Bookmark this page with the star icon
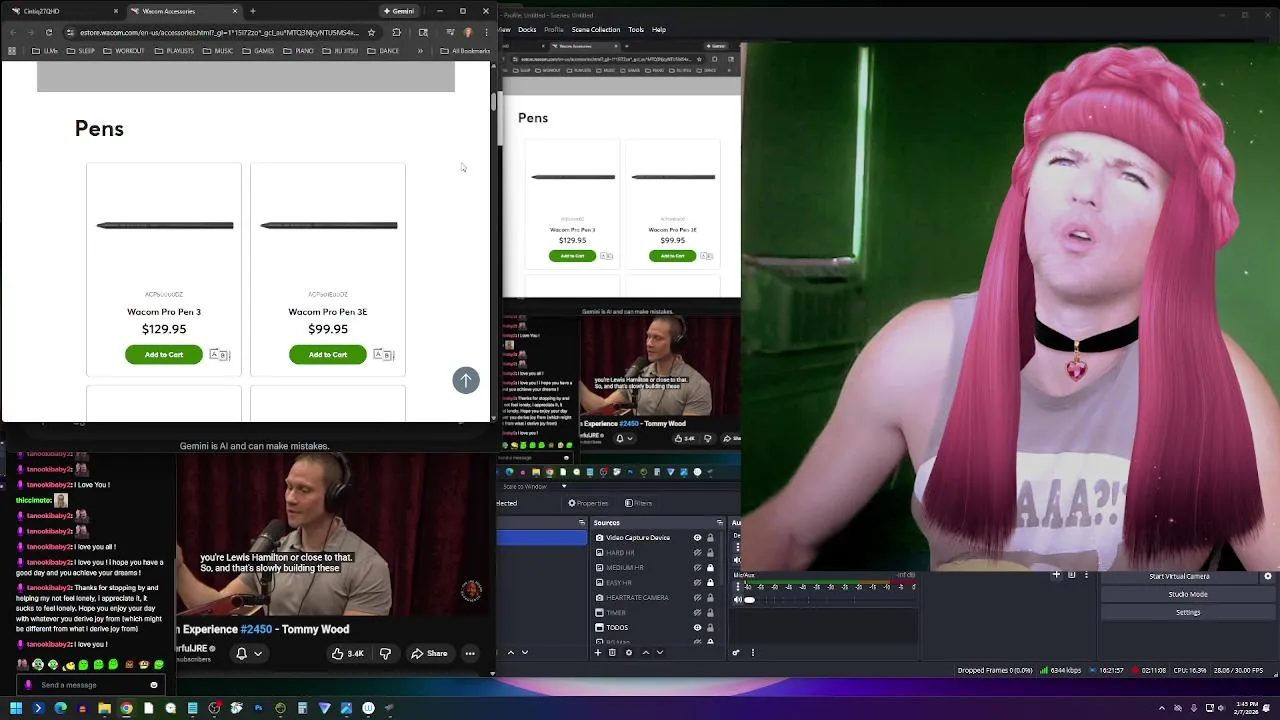 371,32
